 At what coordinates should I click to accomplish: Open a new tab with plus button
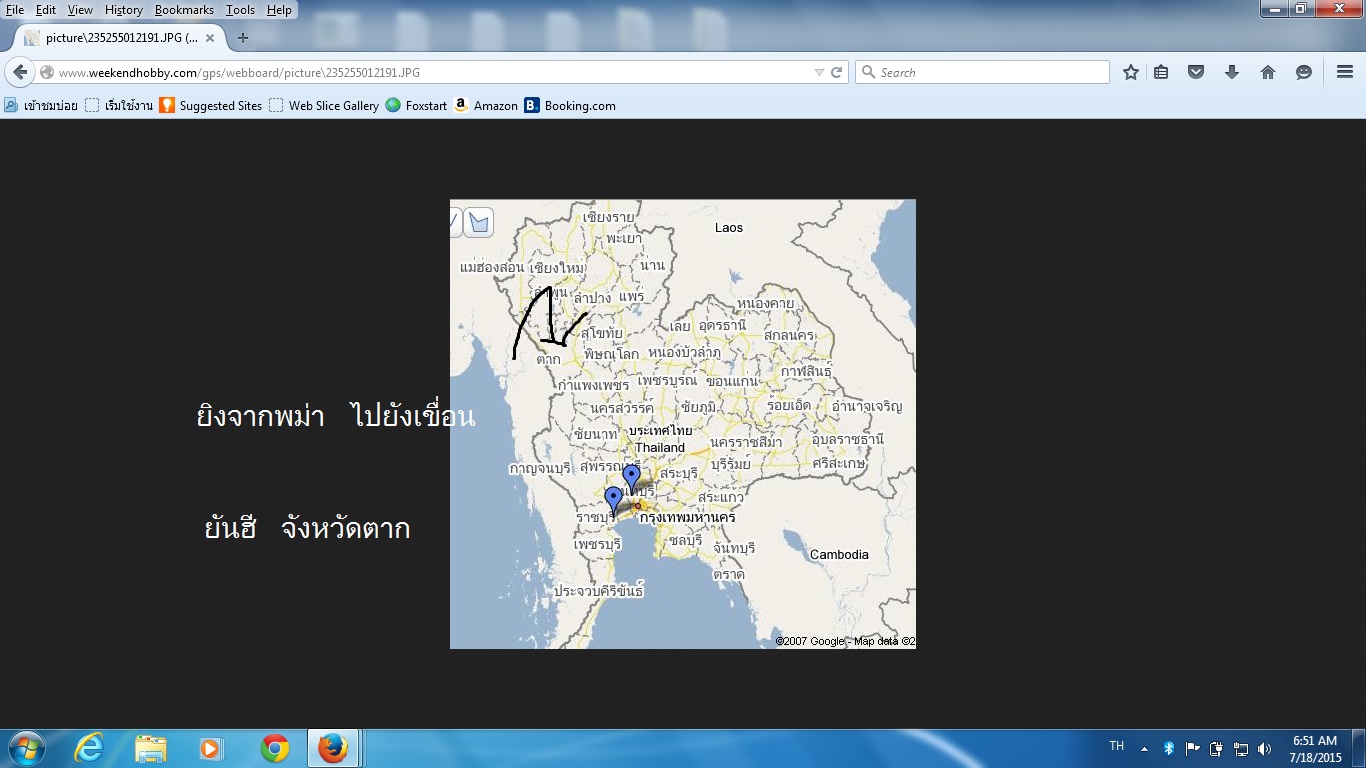pos(242,38)
